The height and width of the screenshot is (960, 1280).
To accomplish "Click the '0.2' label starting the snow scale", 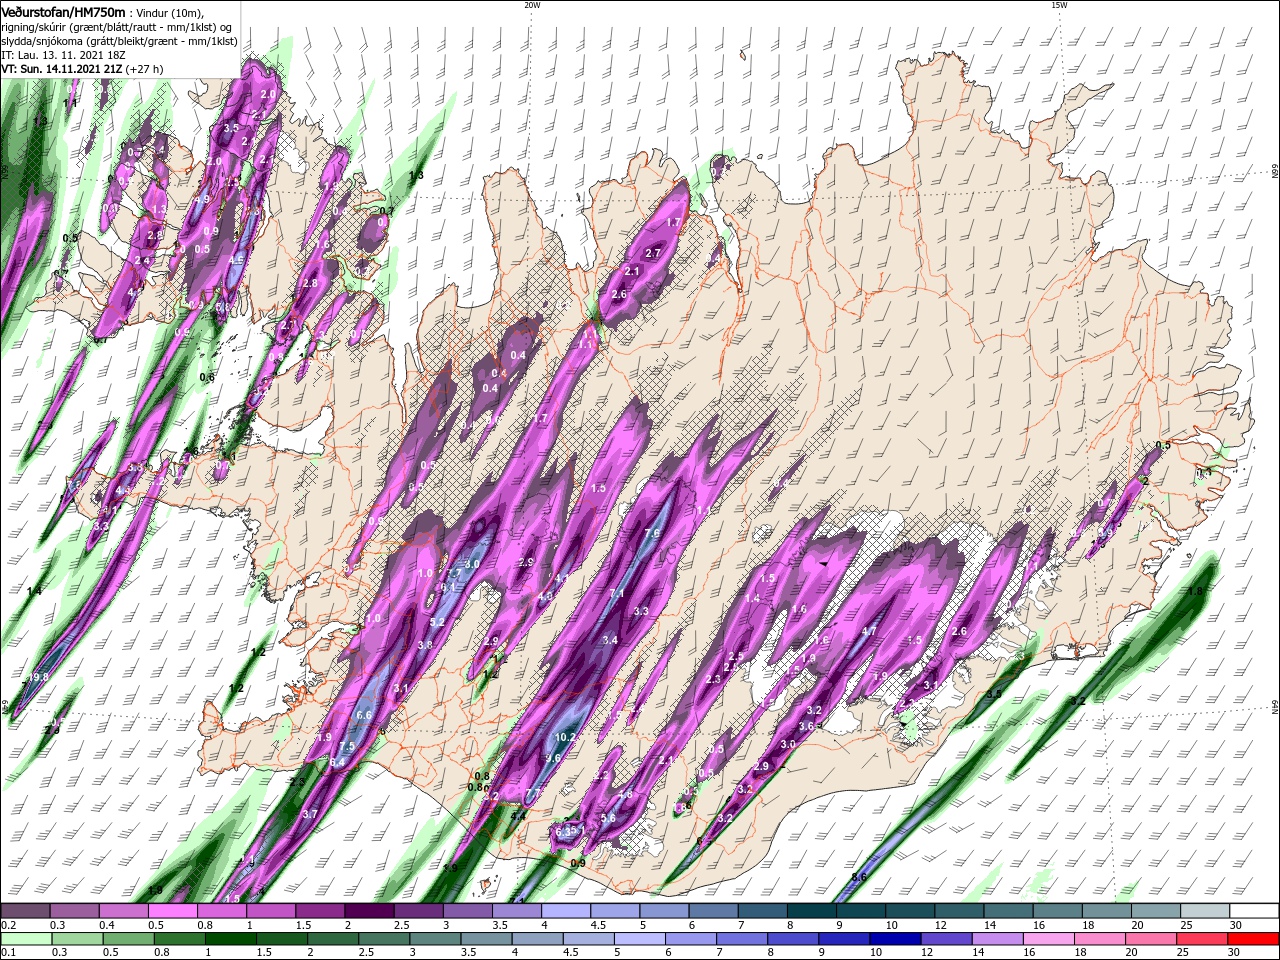I will pyautogui.click(x=8, y=925).
